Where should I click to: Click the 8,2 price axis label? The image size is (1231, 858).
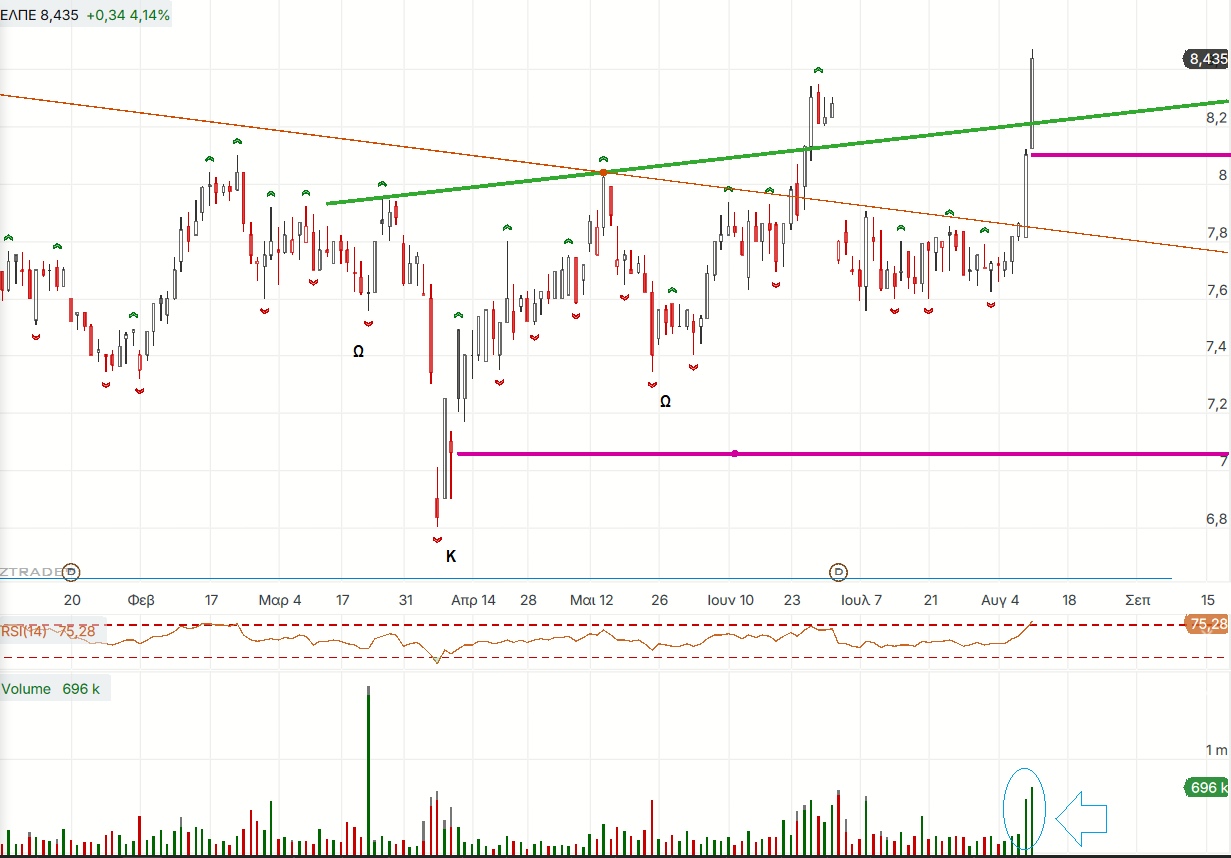[x=1215, y=118]
